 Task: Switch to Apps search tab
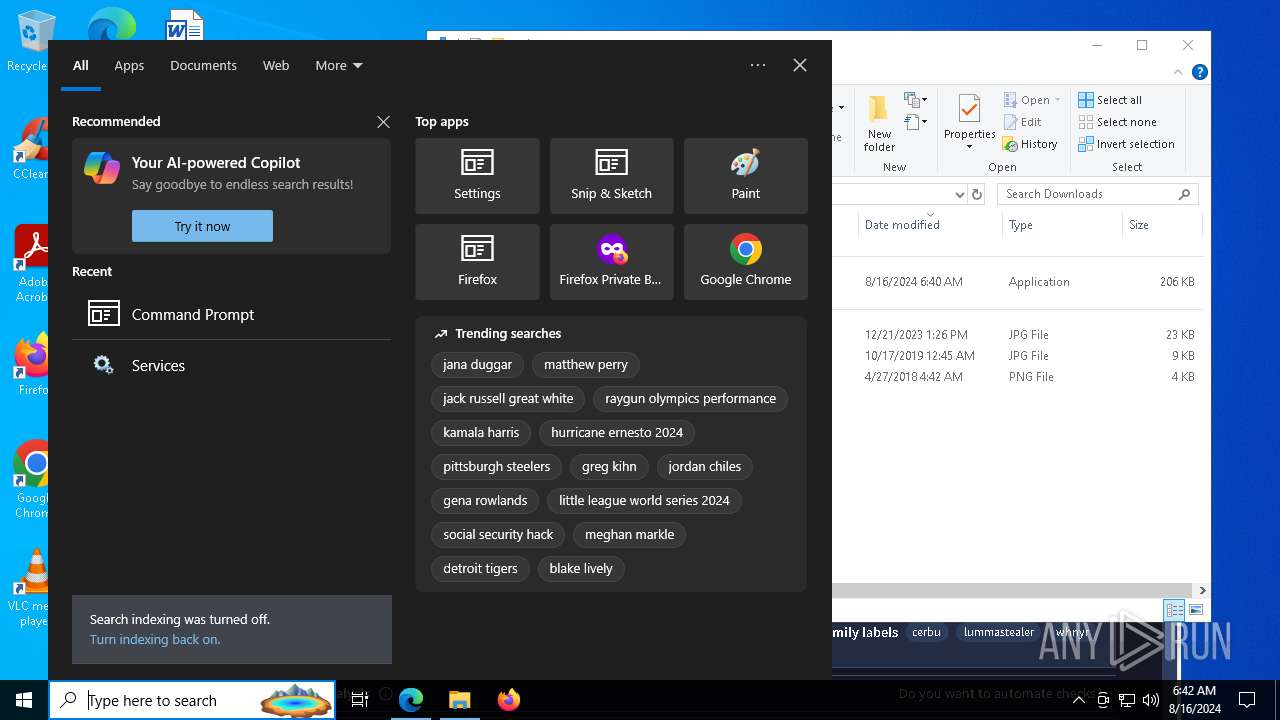click(x=129, y=65)
